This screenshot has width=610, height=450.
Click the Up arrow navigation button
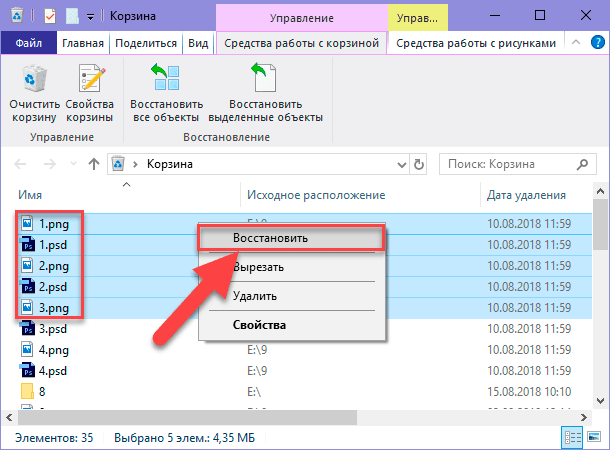(94, 163)
